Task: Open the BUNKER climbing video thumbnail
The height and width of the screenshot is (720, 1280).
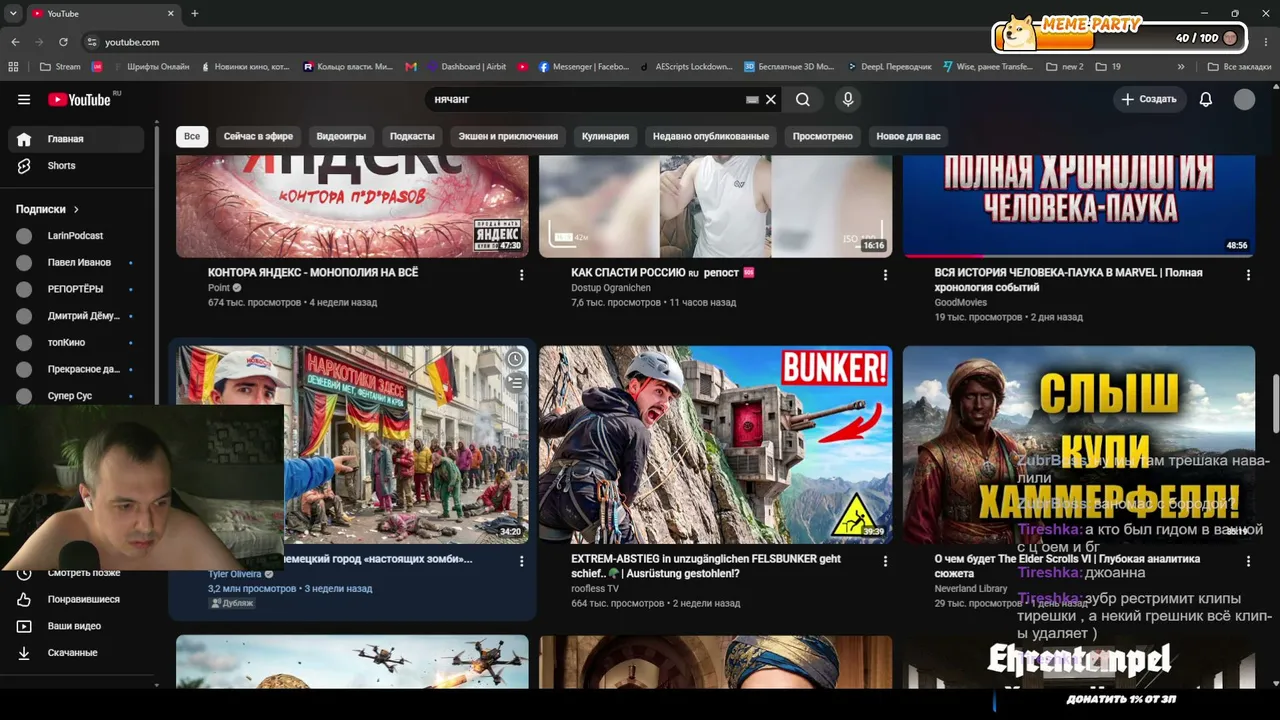Action: click(x=716, y=445)
